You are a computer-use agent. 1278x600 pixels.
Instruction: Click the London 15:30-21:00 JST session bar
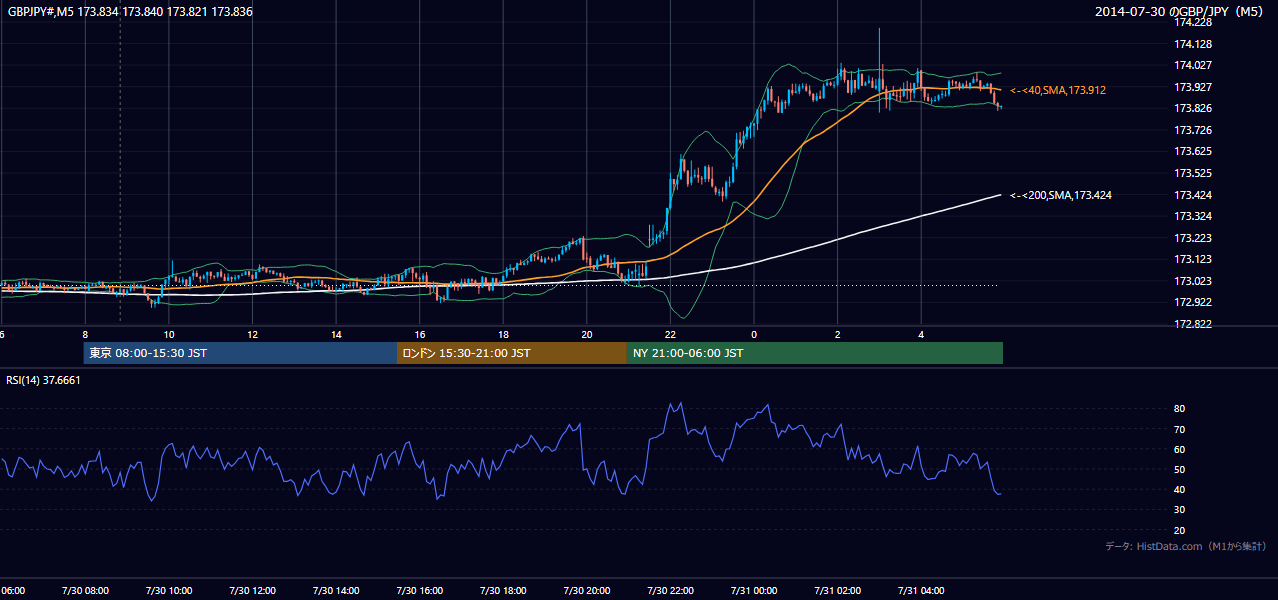pyautogui.click(x=512, y=353)
